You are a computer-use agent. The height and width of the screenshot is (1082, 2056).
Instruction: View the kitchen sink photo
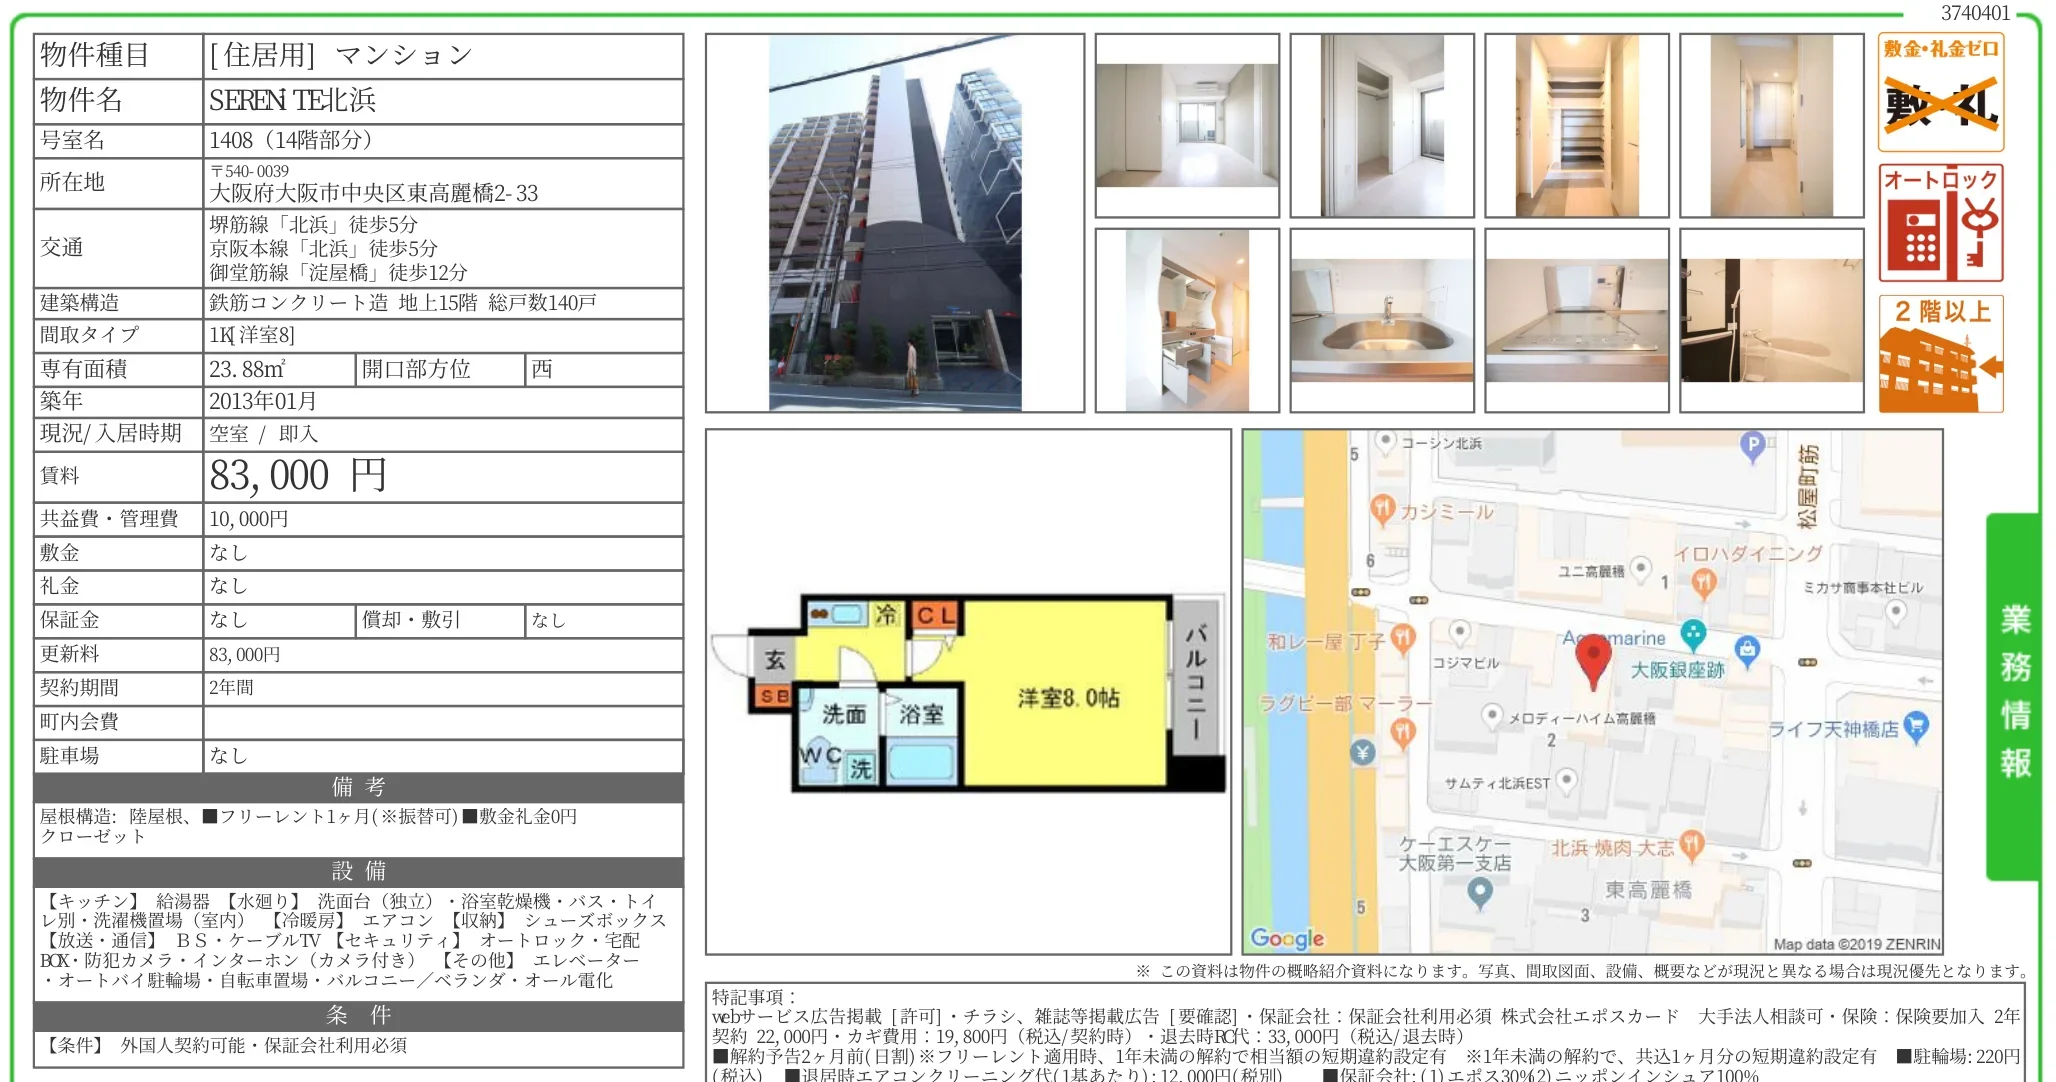point(1380,320)
